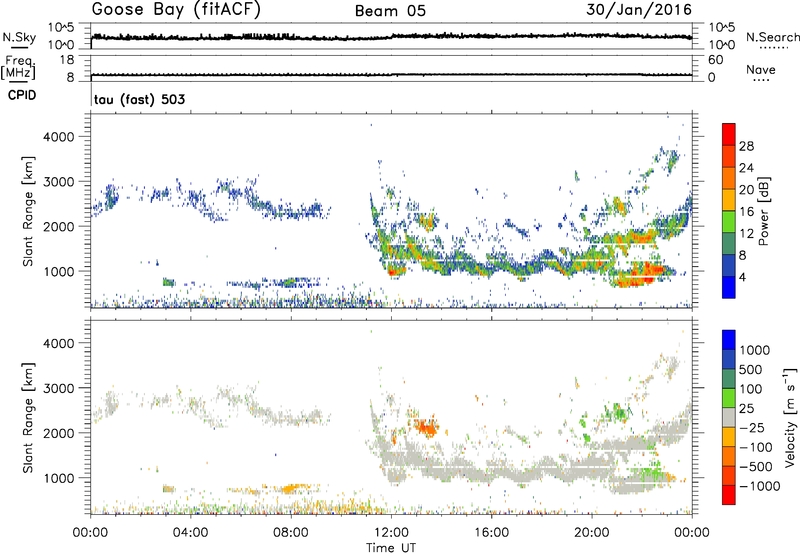Click the 'Goose Bay (fitACF)' title text

176,10
